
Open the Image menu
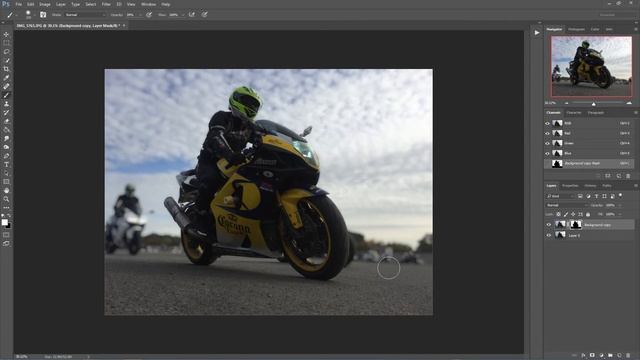44,4
